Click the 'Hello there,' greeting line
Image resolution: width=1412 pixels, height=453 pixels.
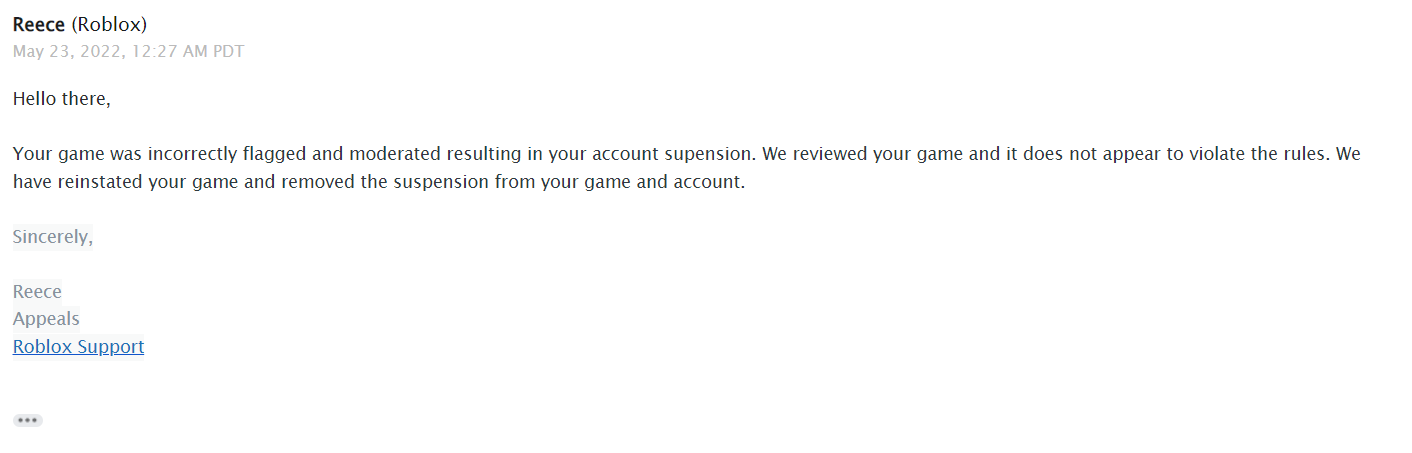click(x=61, y=99)
